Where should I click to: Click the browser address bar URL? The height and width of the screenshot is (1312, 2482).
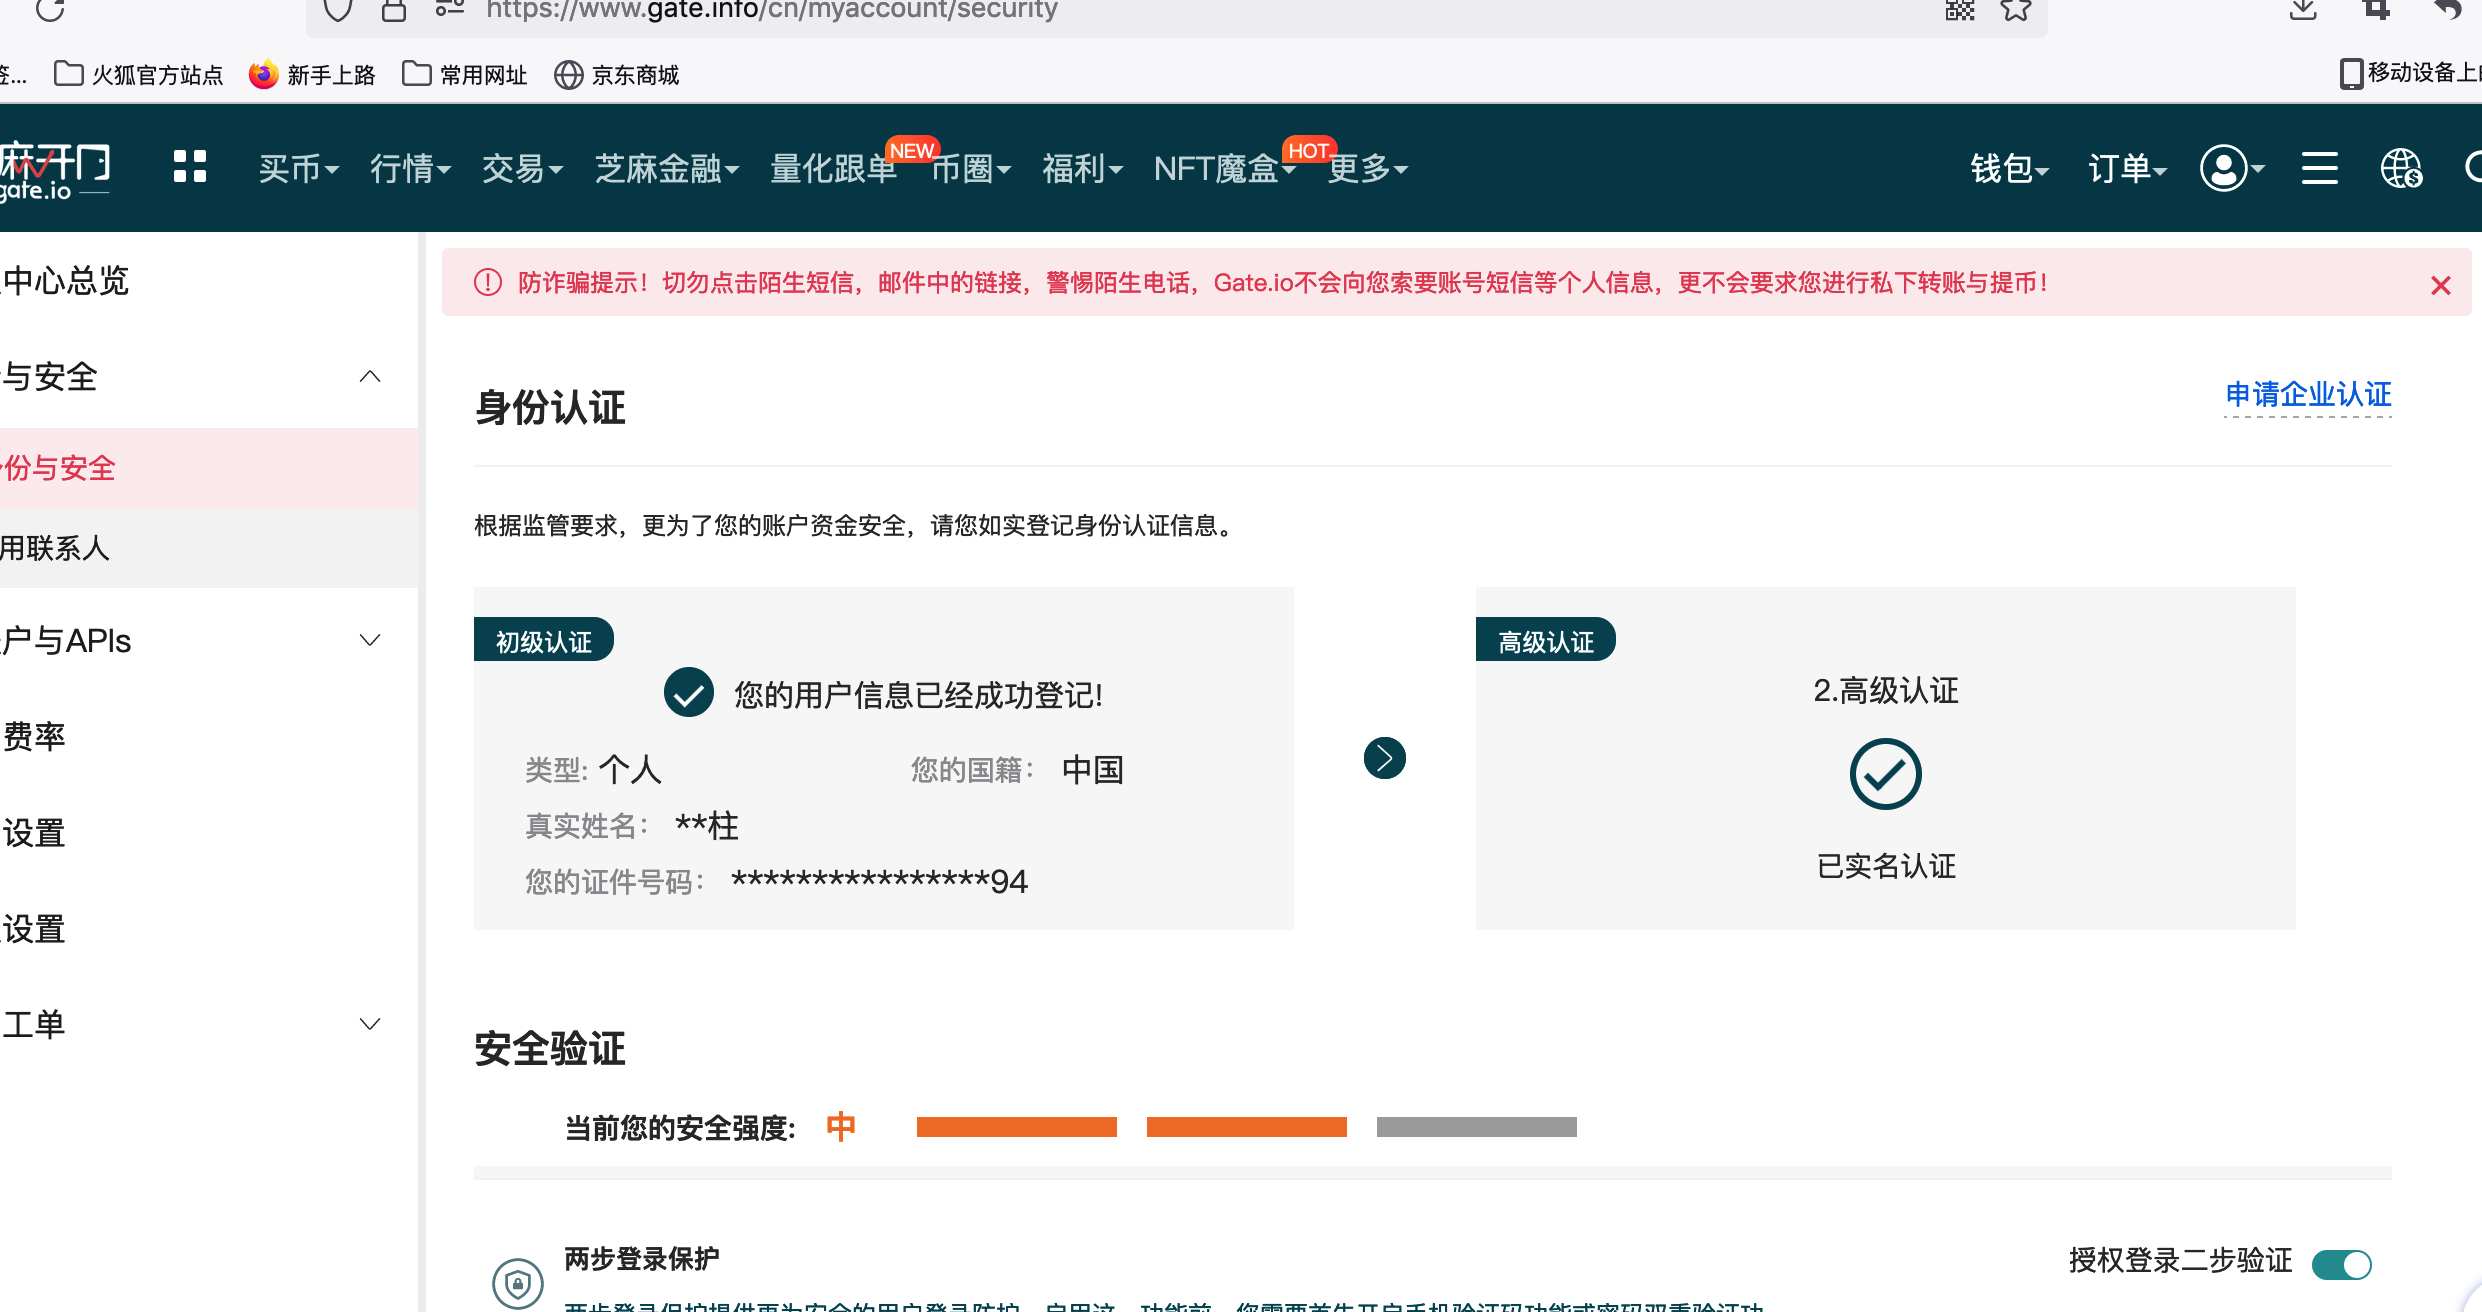pos(772,10)
